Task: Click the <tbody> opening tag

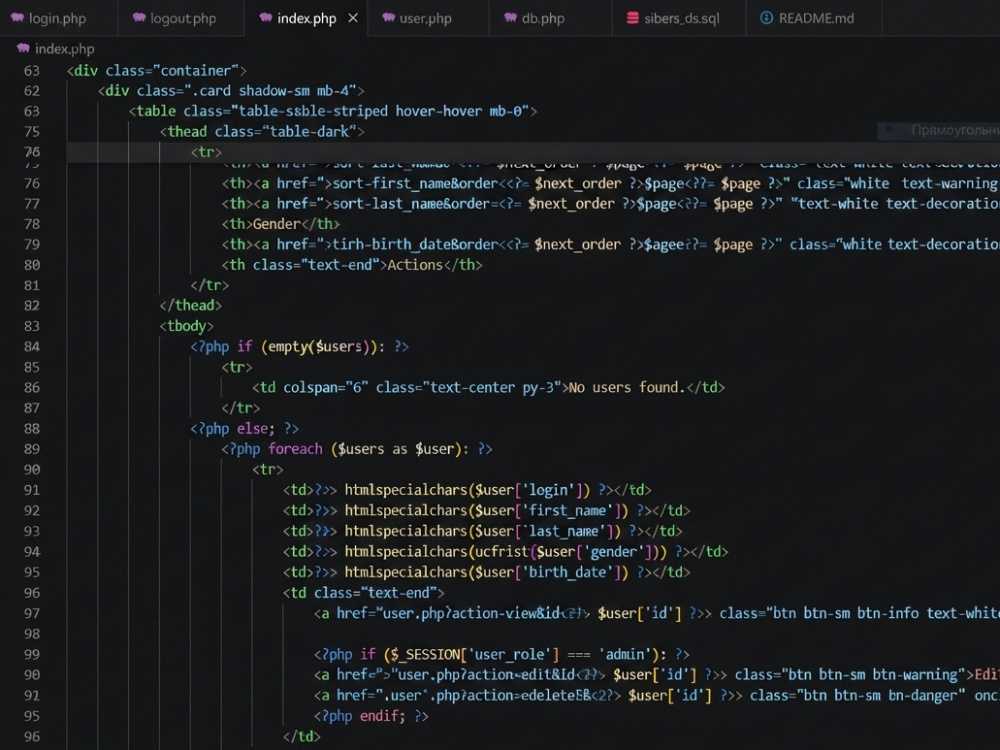Action: 186,326
